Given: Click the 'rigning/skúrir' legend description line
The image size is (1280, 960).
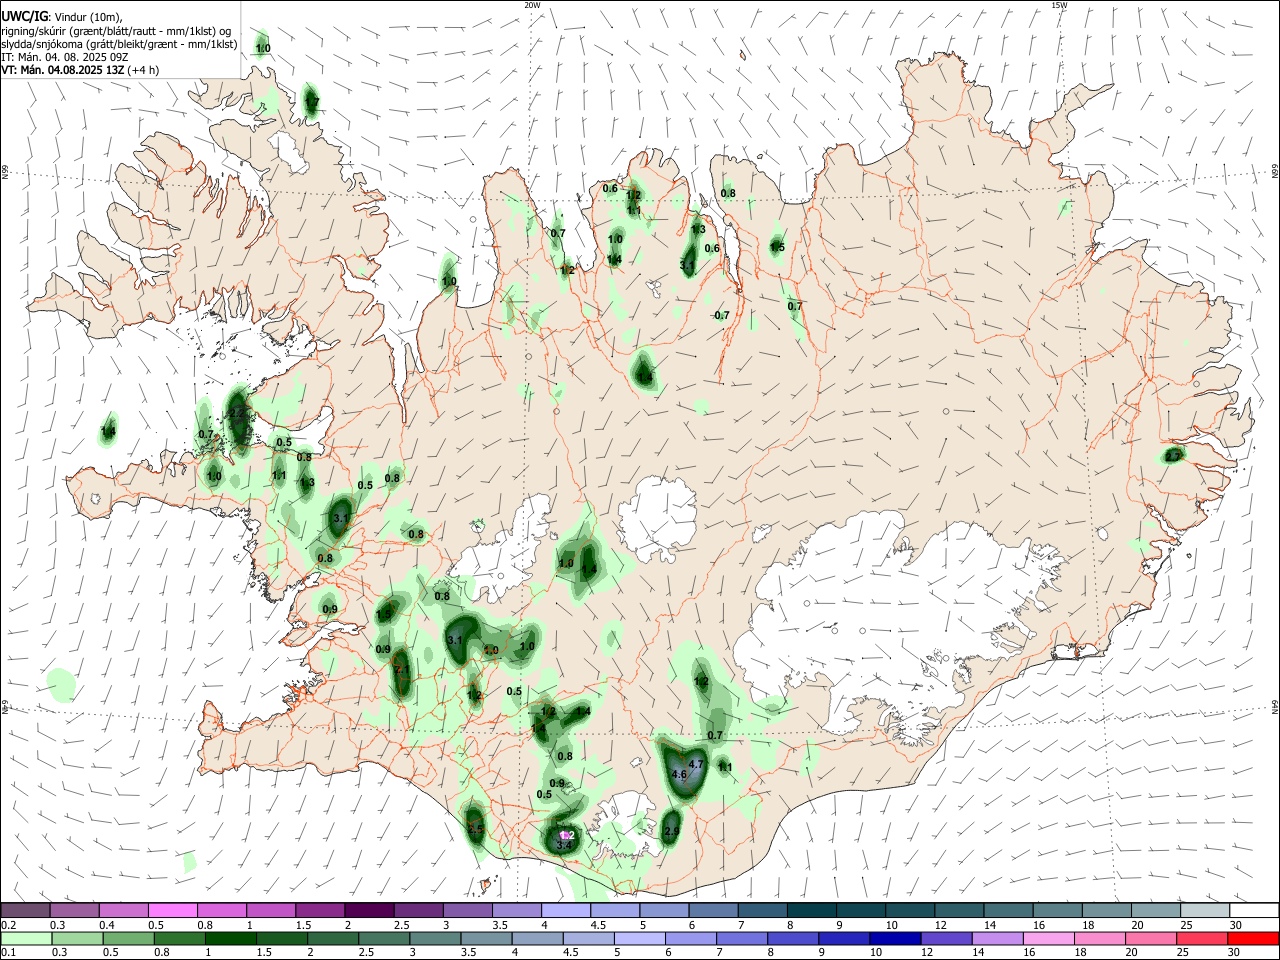Looking at the screenshot, I should pyautogui.click(x=116, y=31).
